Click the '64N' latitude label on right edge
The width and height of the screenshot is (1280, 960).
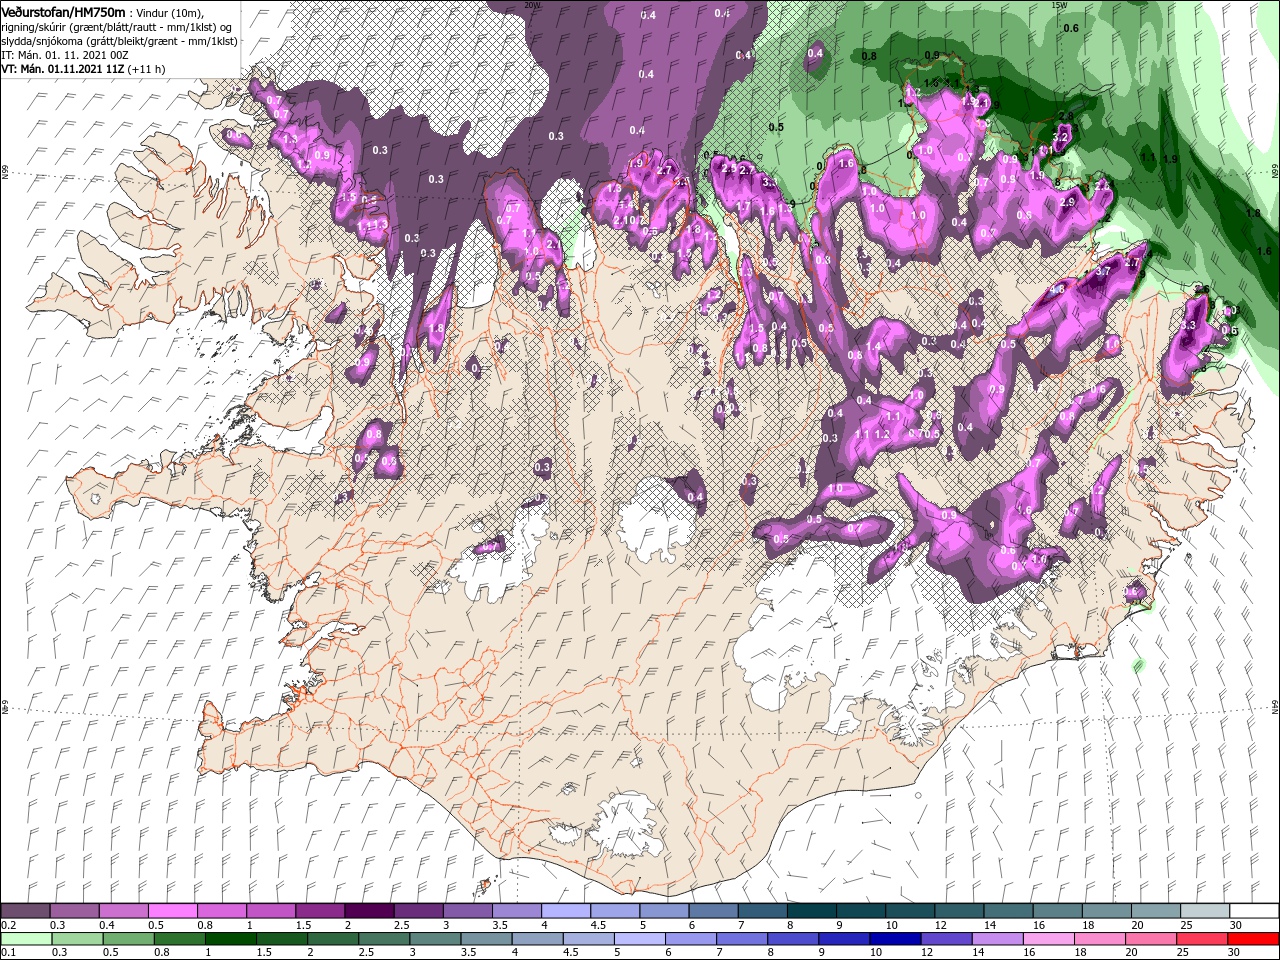click(x=1275, y=706)
